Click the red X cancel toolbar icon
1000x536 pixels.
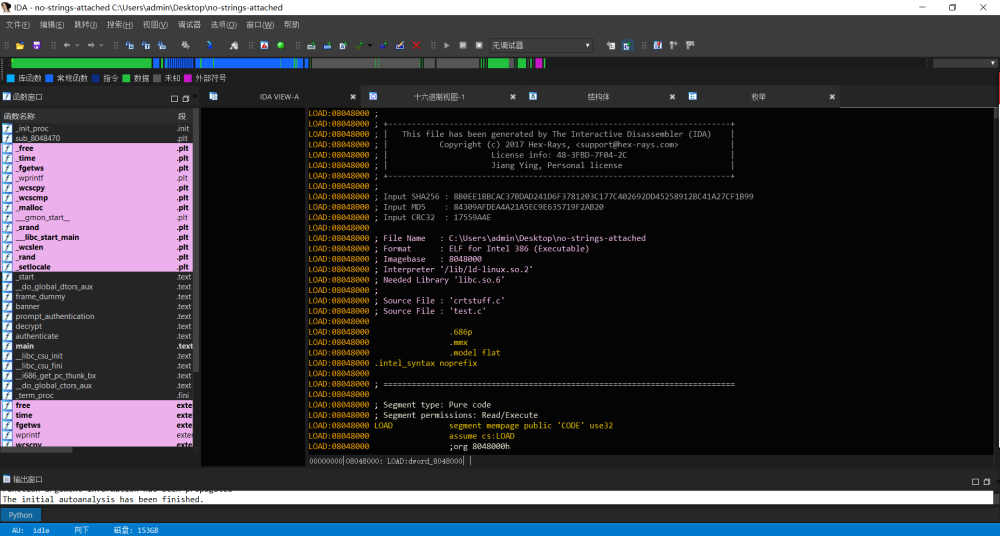tap(416, 45)
